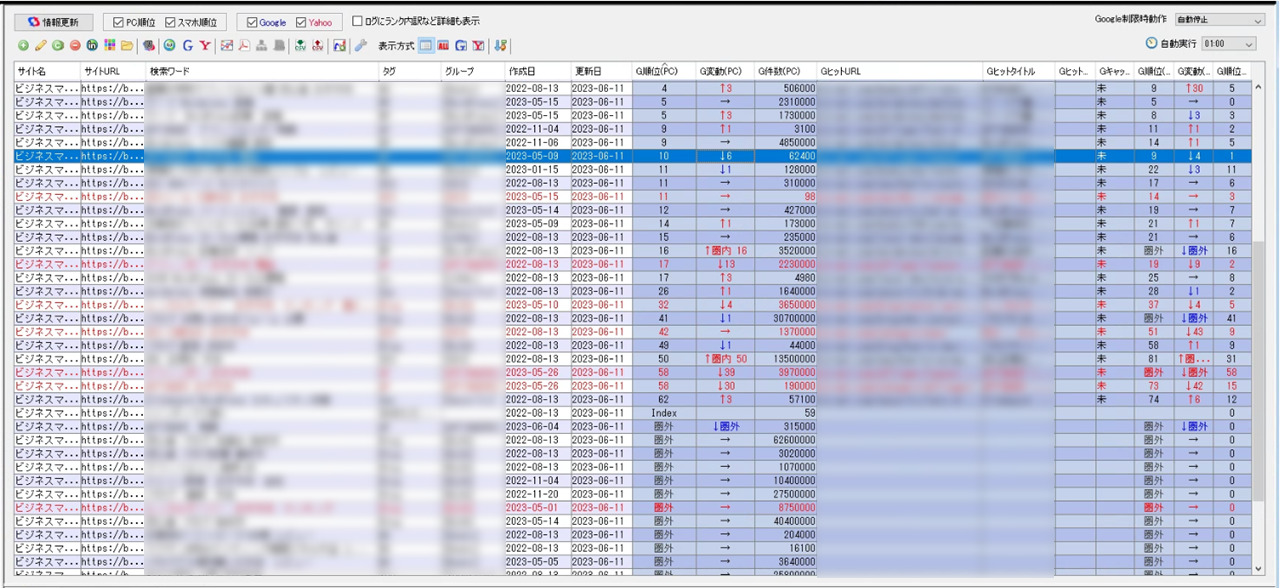Open the yellow folder toolbar icon
This screenshot has height=588, width=1280.
coord(127,46)
